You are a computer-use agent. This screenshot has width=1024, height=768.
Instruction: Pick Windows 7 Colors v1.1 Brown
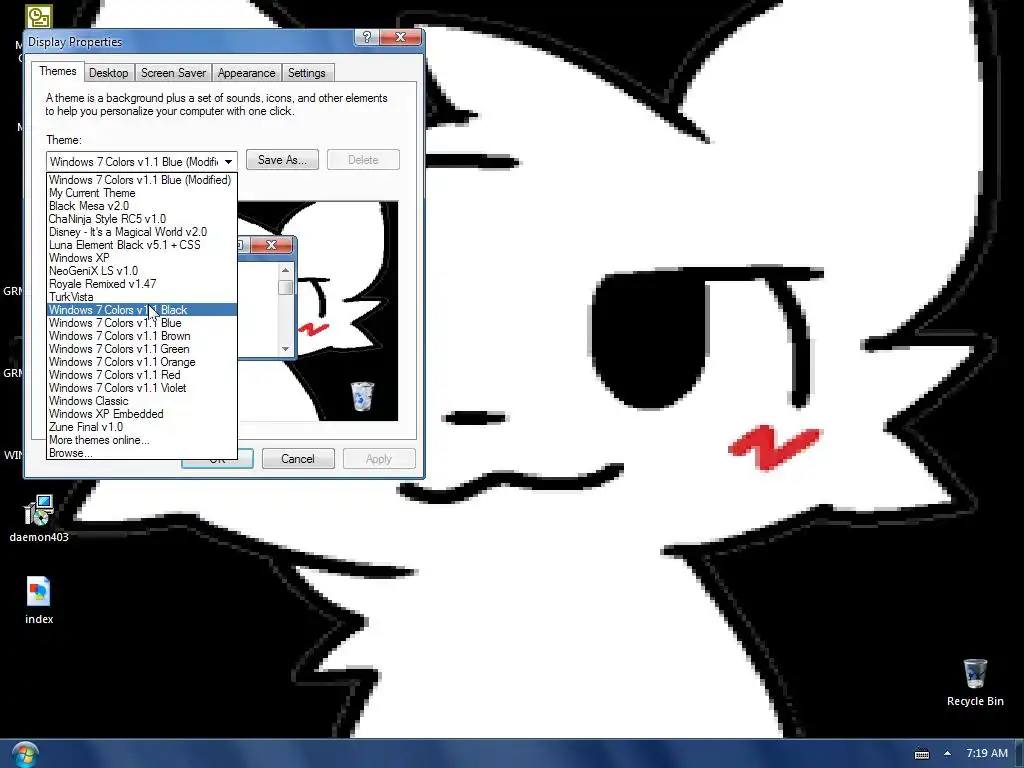140,336
